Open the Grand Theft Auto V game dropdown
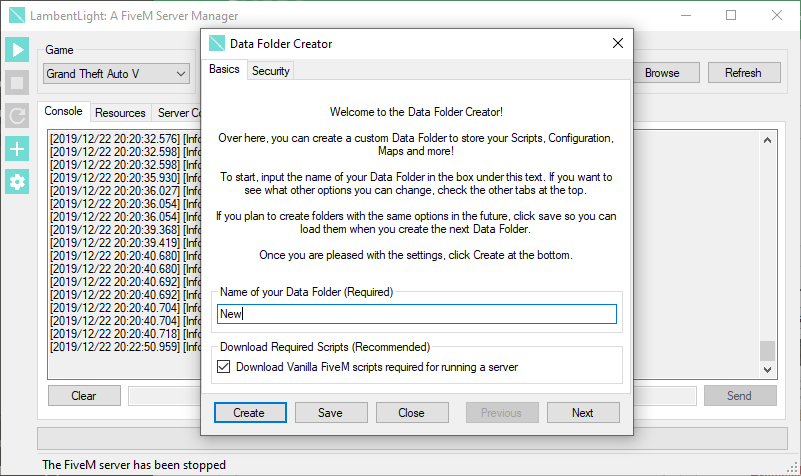This screenshot has height=476, width=801. pyautogui.click(x=116, y=74)
